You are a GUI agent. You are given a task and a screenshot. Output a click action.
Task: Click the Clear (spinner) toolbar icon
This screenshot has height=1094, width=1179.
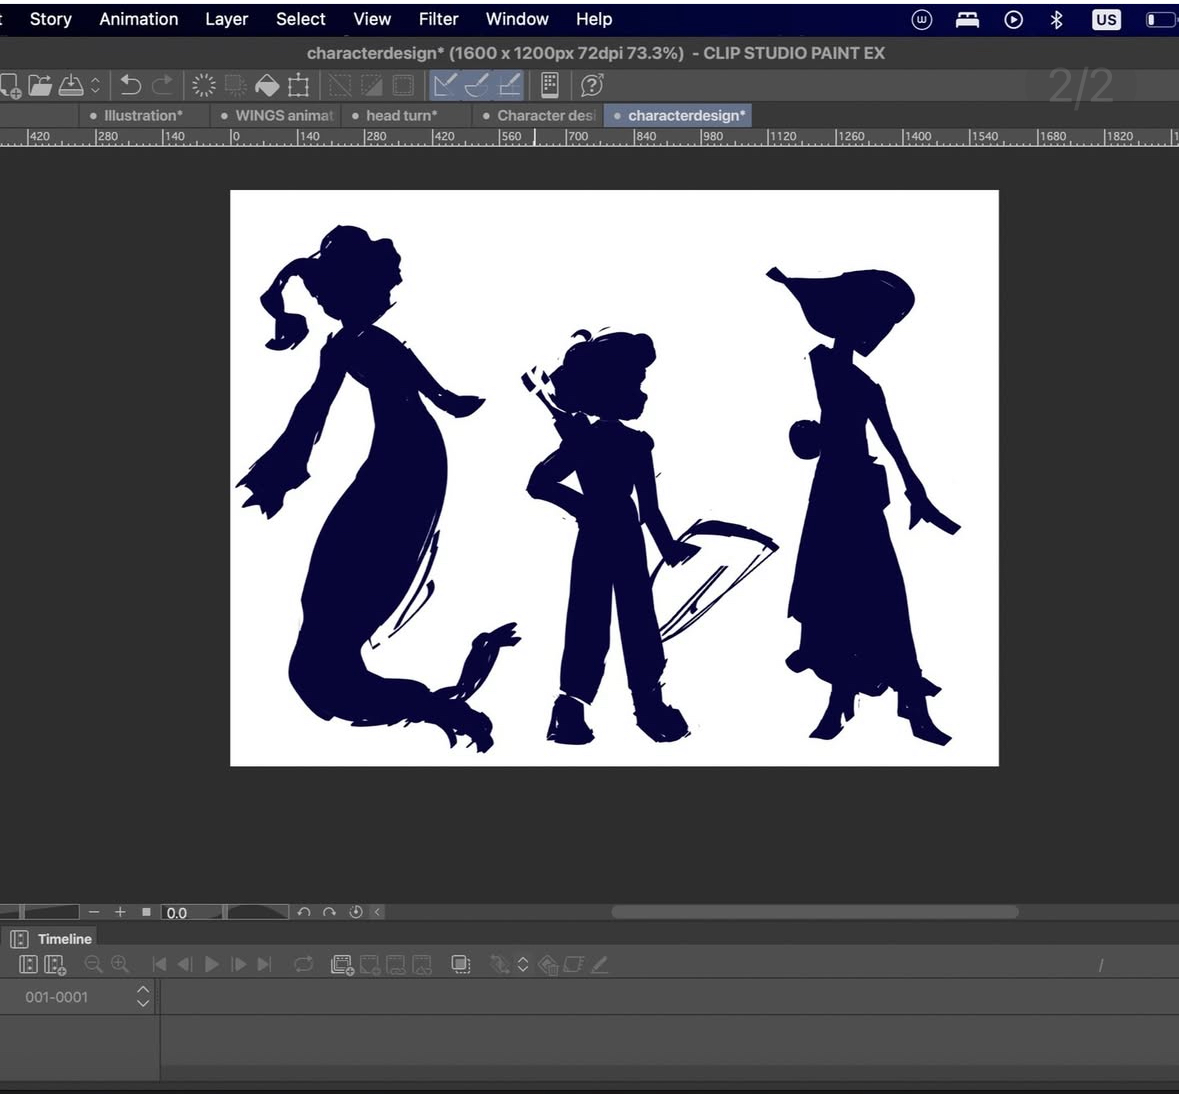(203, 86)
